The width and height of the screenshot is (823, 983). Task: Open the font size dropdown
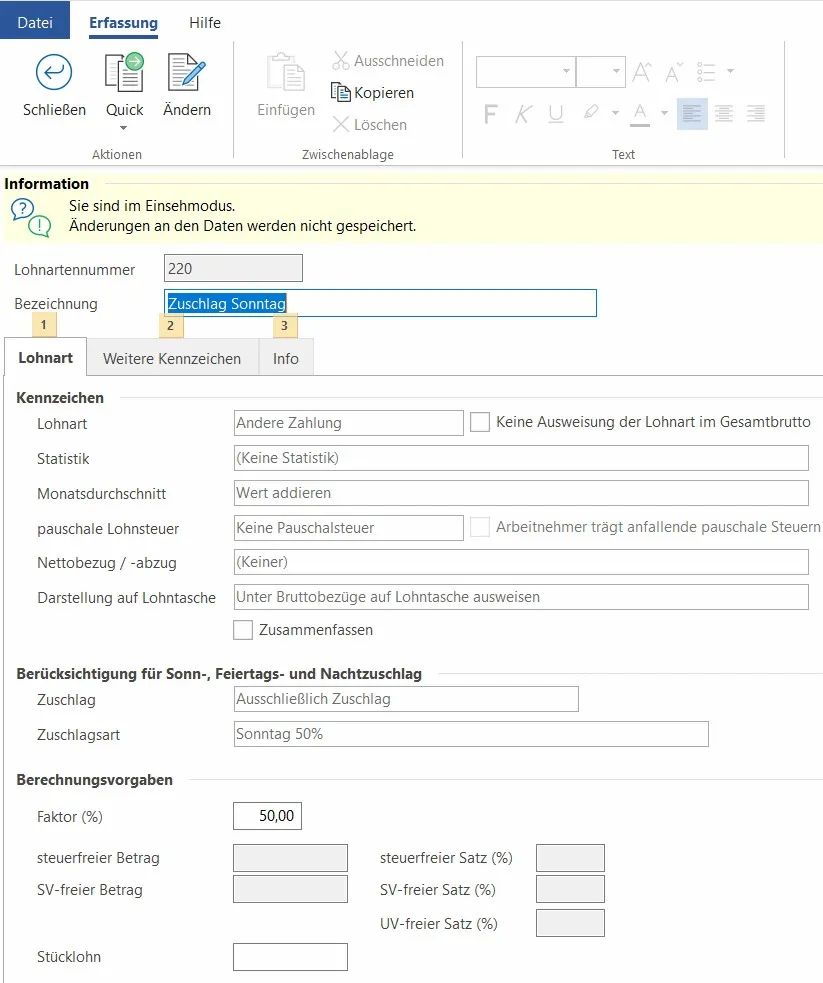click(617, 72)
